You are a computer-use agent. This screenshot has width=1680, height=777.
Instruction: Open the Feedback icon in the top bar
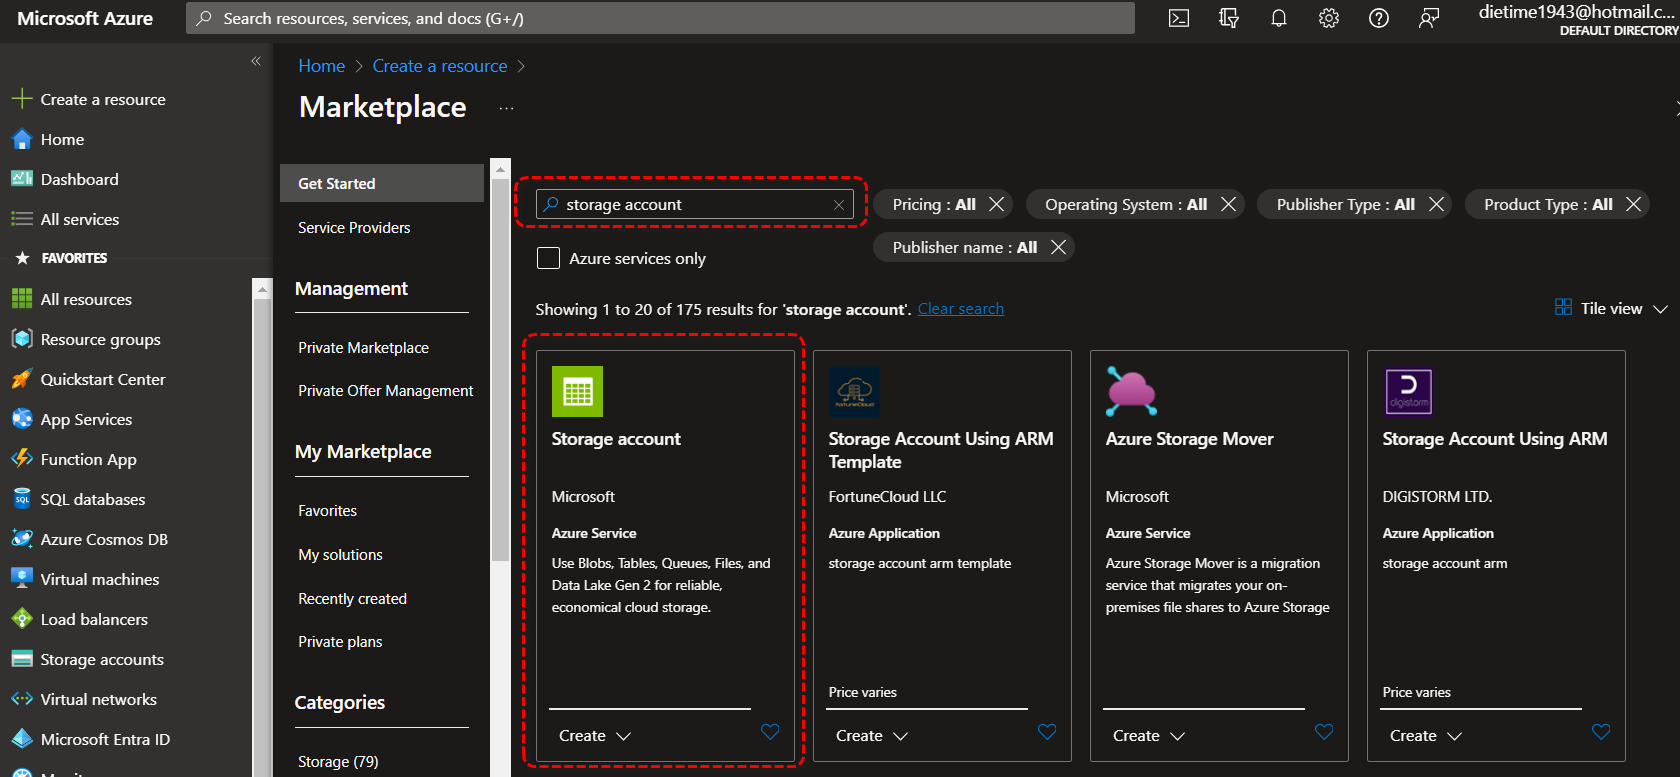(1429, 18)
